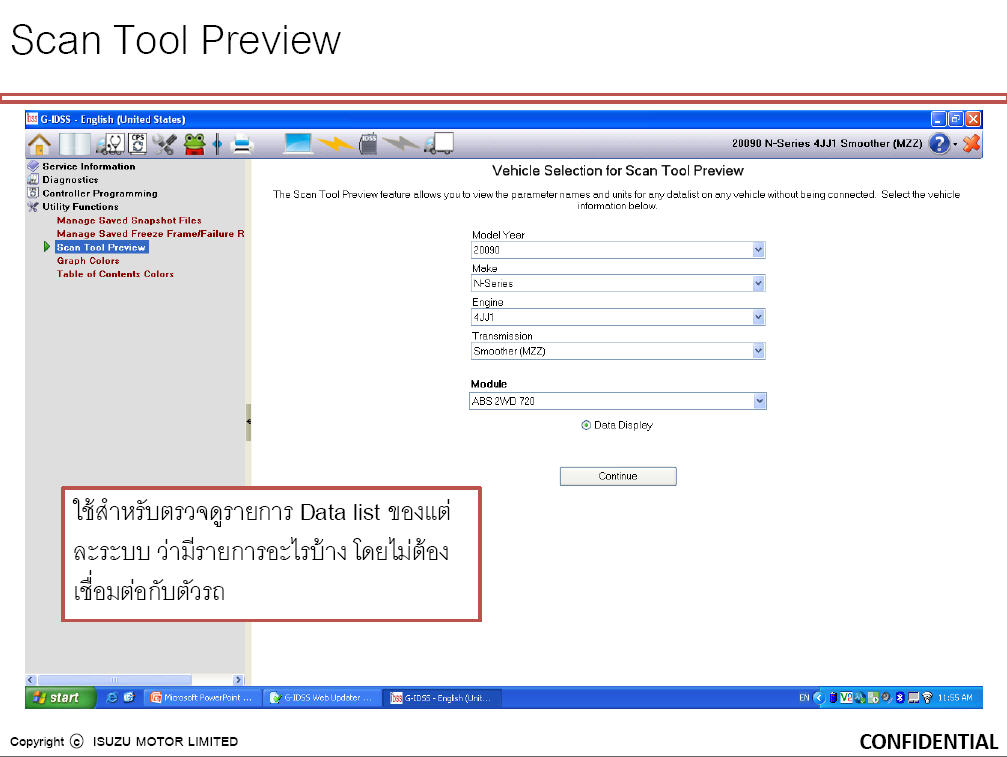
Task: Click the orange X exit icon
Action: (971, 143)
